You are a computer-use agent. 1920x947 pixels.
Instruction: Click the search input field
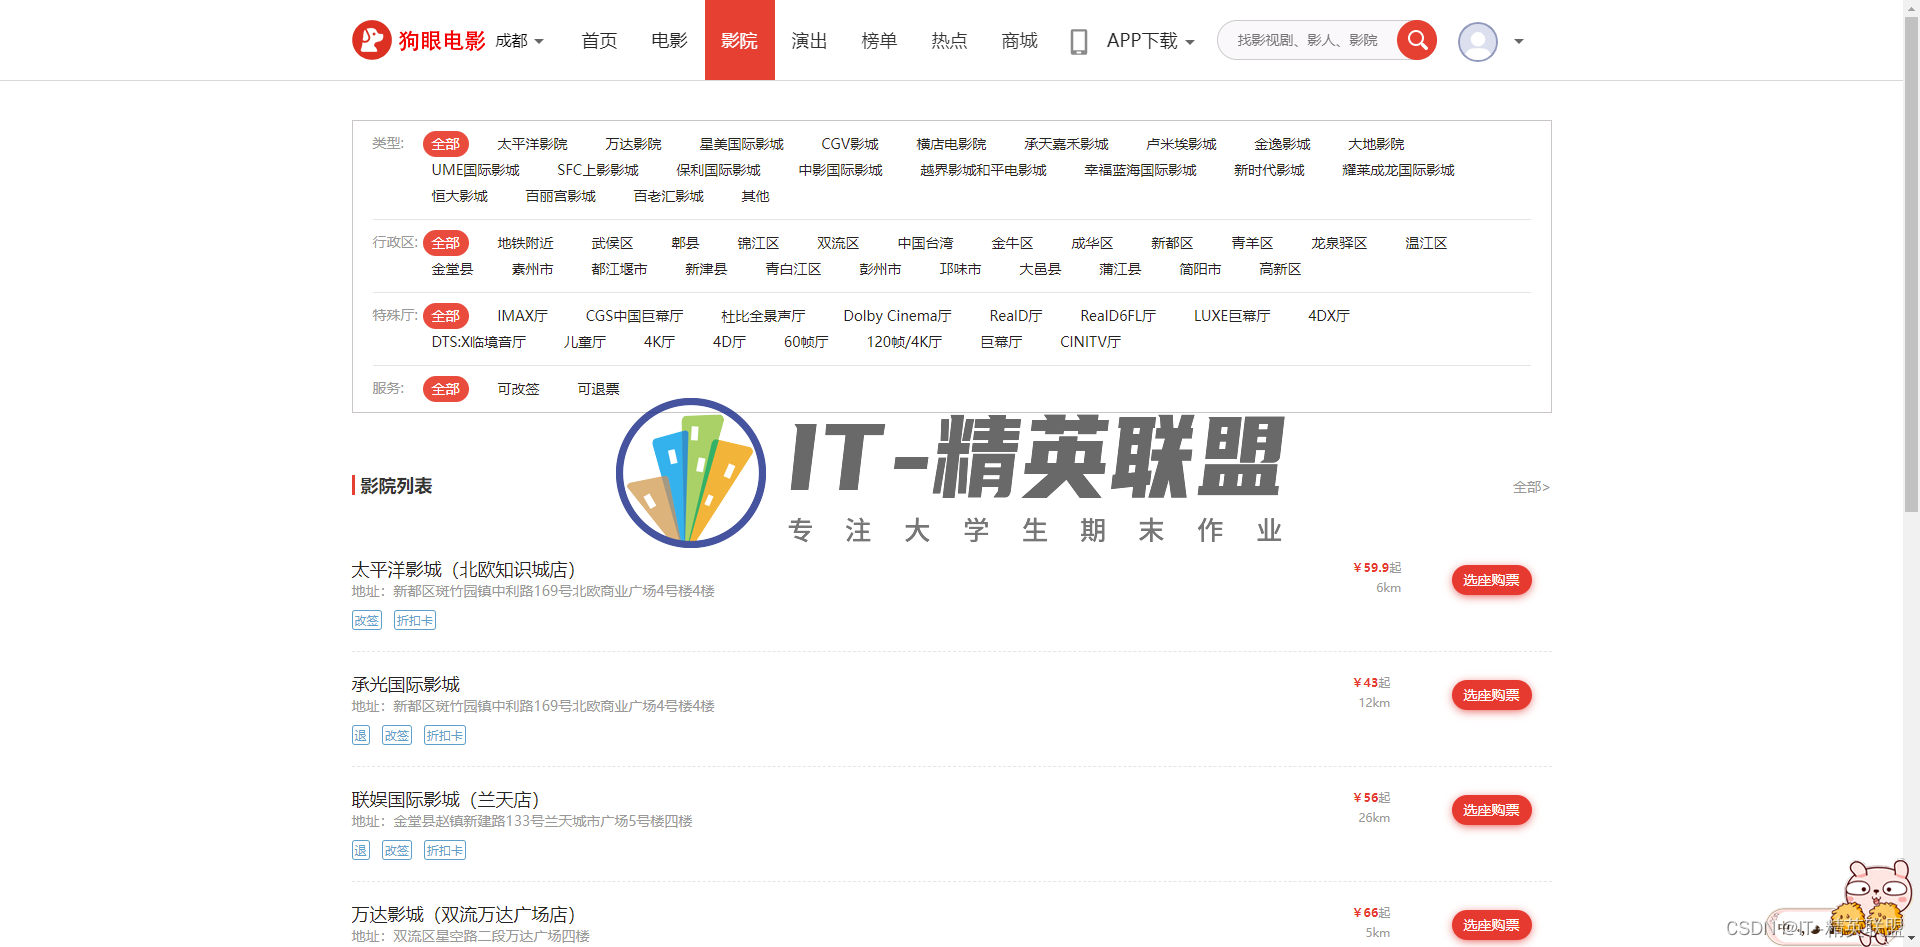1307,40
